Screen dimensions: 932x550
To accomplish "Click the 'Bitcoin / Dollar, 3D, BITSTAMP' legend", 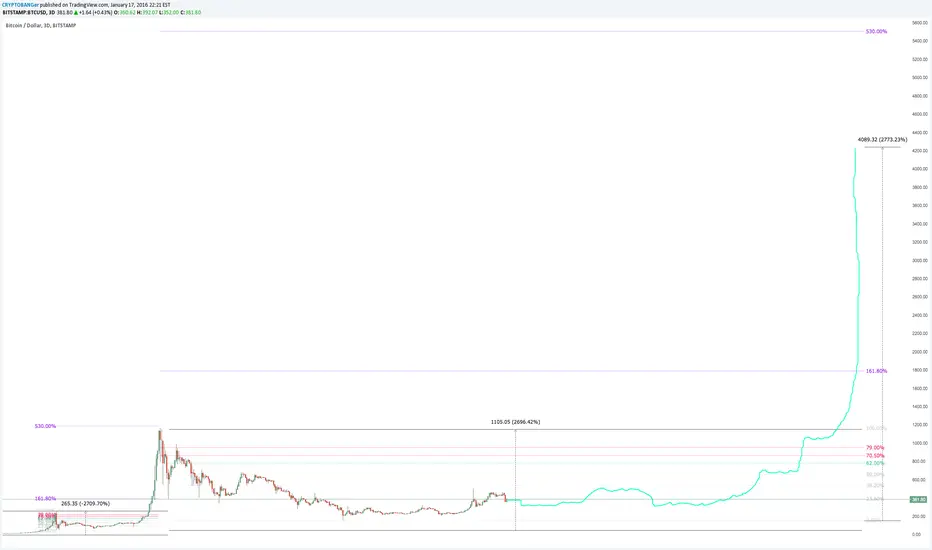I will click(x=40, y=26).
